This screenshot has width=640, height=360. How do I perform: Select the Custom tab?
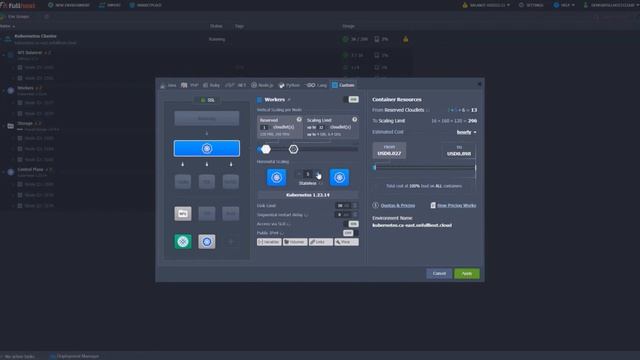pos(343,85)
